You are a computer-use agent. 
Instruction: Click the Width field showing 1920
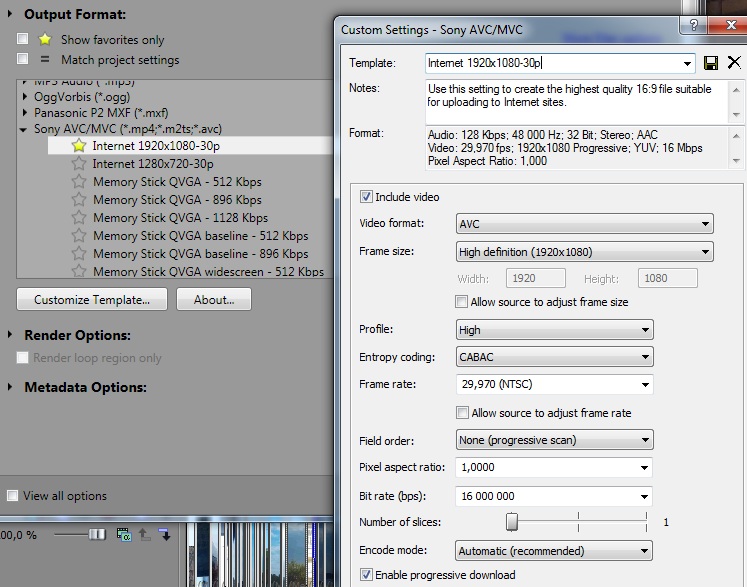pyautogui.click(x=536, y=278)
